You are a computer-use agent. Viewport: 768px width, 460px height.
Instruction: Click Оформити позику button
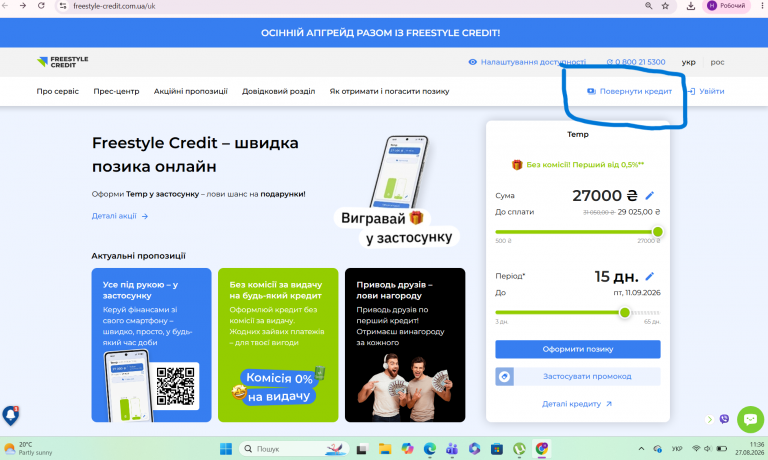coord(577,349)
